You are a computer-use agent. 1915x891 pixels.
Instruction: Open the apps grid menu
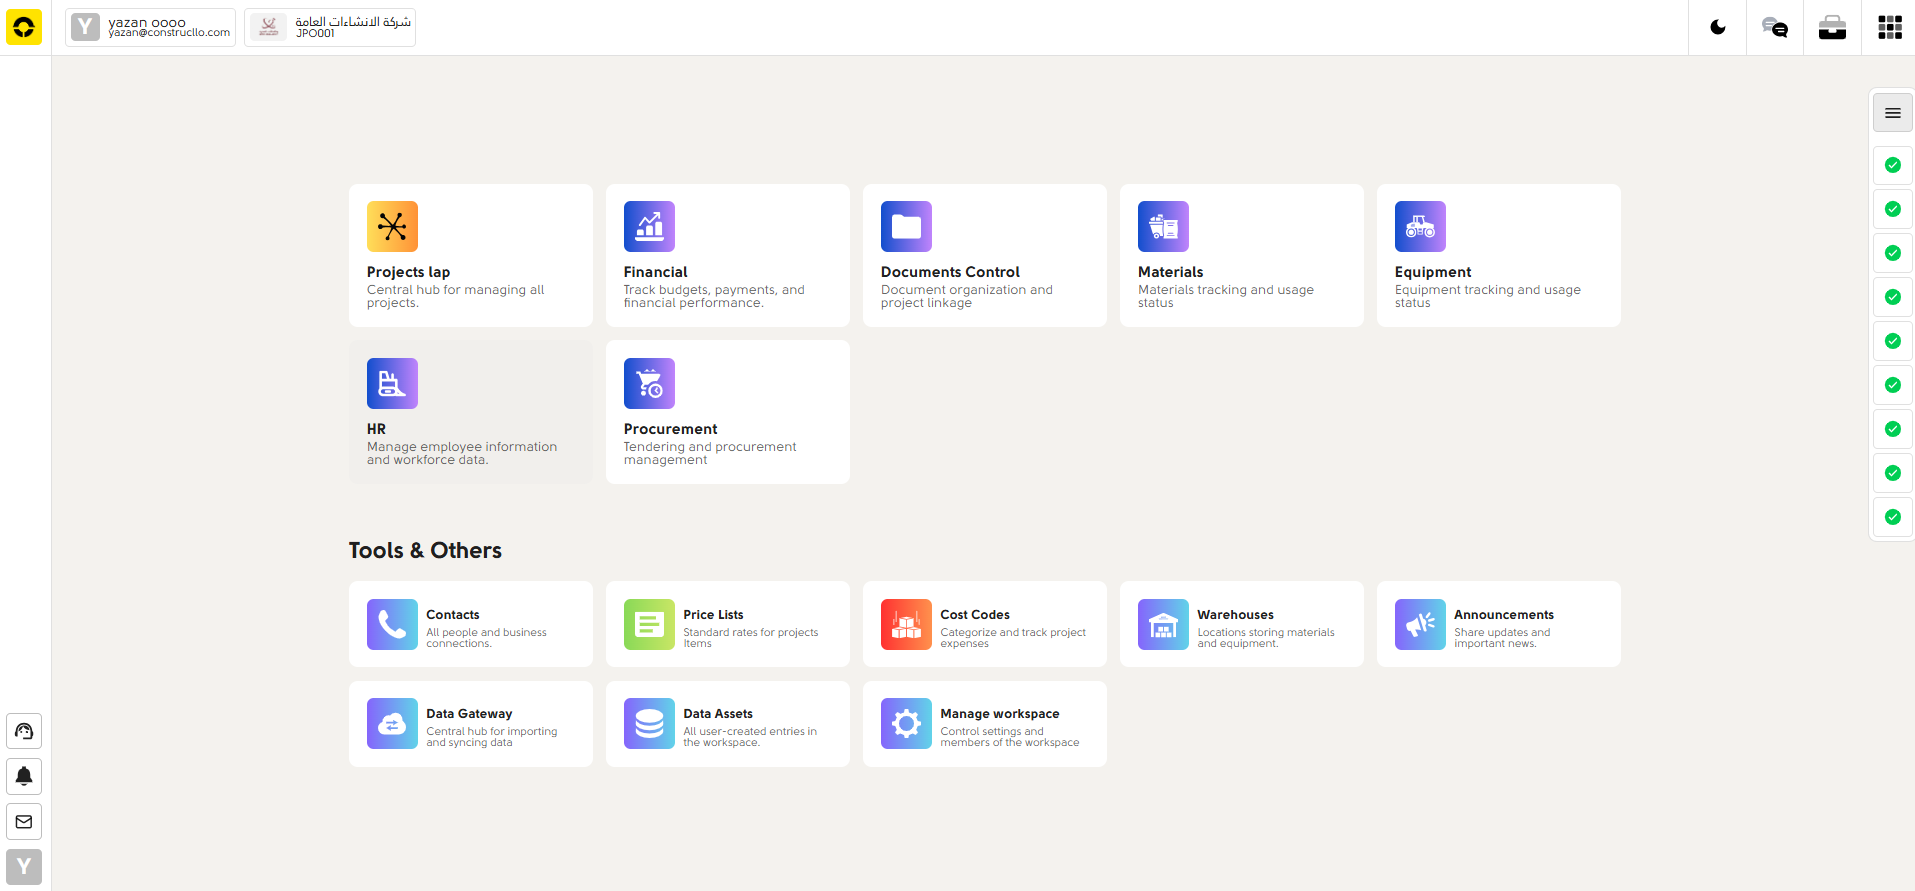coord(1890,27)
